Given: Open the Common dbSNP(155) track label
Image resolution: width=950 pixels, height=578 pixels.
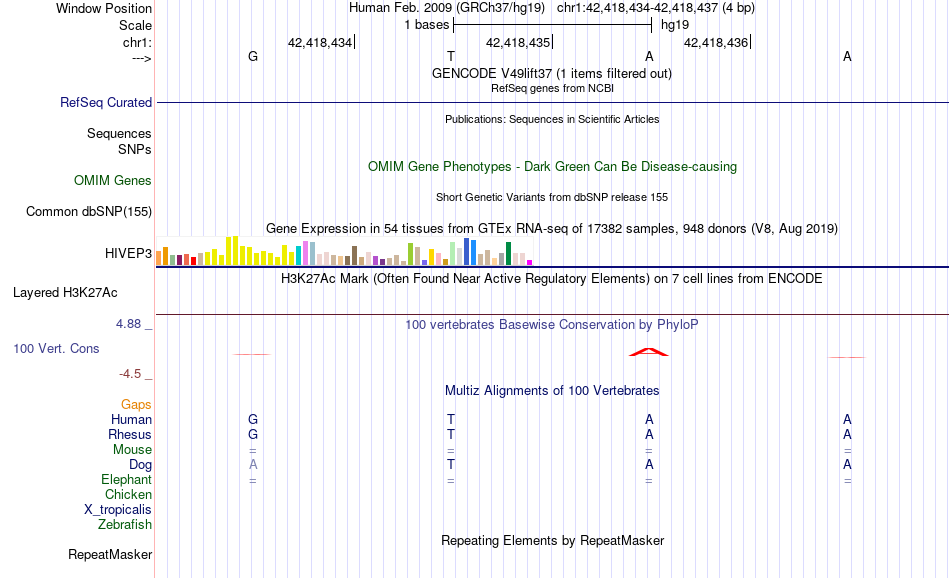Looking at the screenshot, I should (88, 211).
